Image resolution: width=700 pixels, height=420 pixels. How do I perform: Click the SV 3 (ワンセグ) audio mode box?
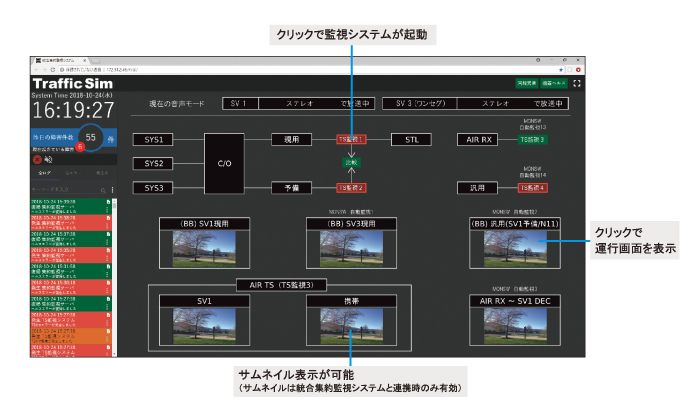(x=420, y=104)
